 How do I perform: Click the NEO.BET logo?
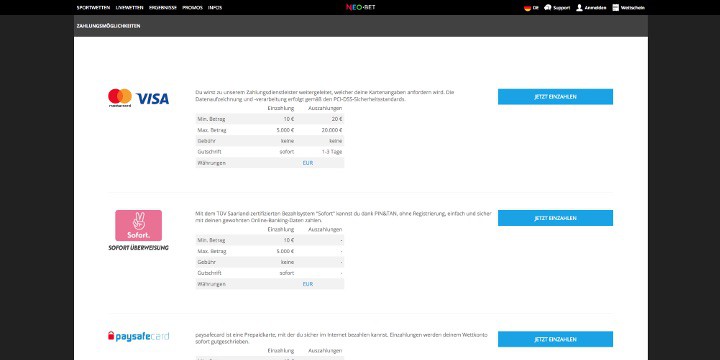tap(360, 7)
